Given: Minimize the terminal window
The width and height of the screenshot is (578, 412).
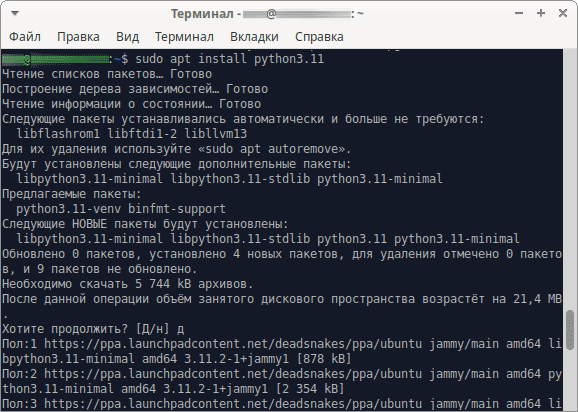Looking at the screenshot, I should point(519,13).
